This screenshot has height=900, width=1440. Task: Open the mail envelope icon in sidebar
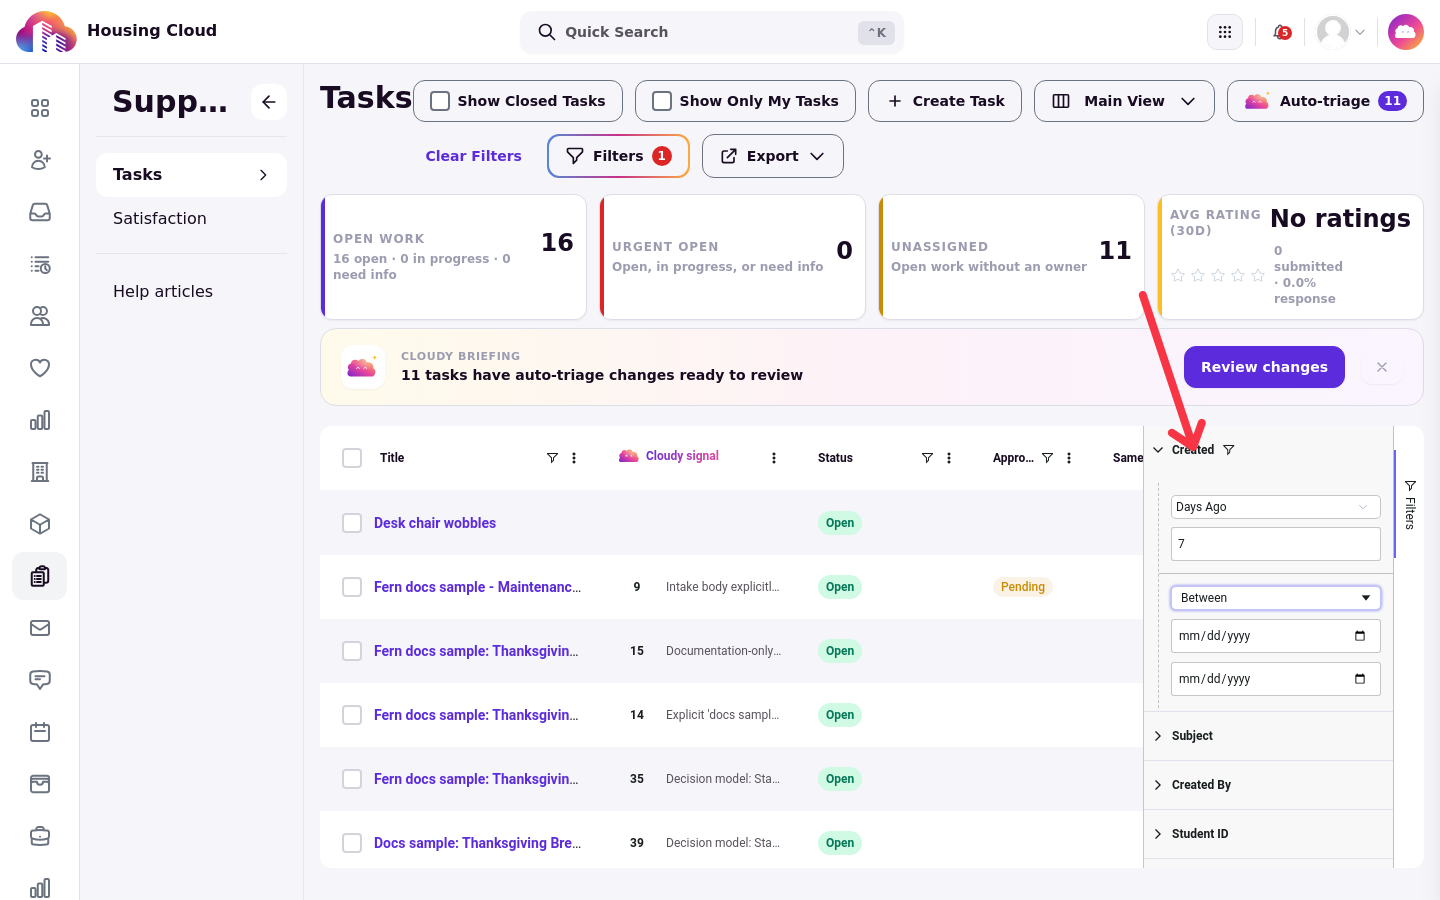tap(40, 628)
